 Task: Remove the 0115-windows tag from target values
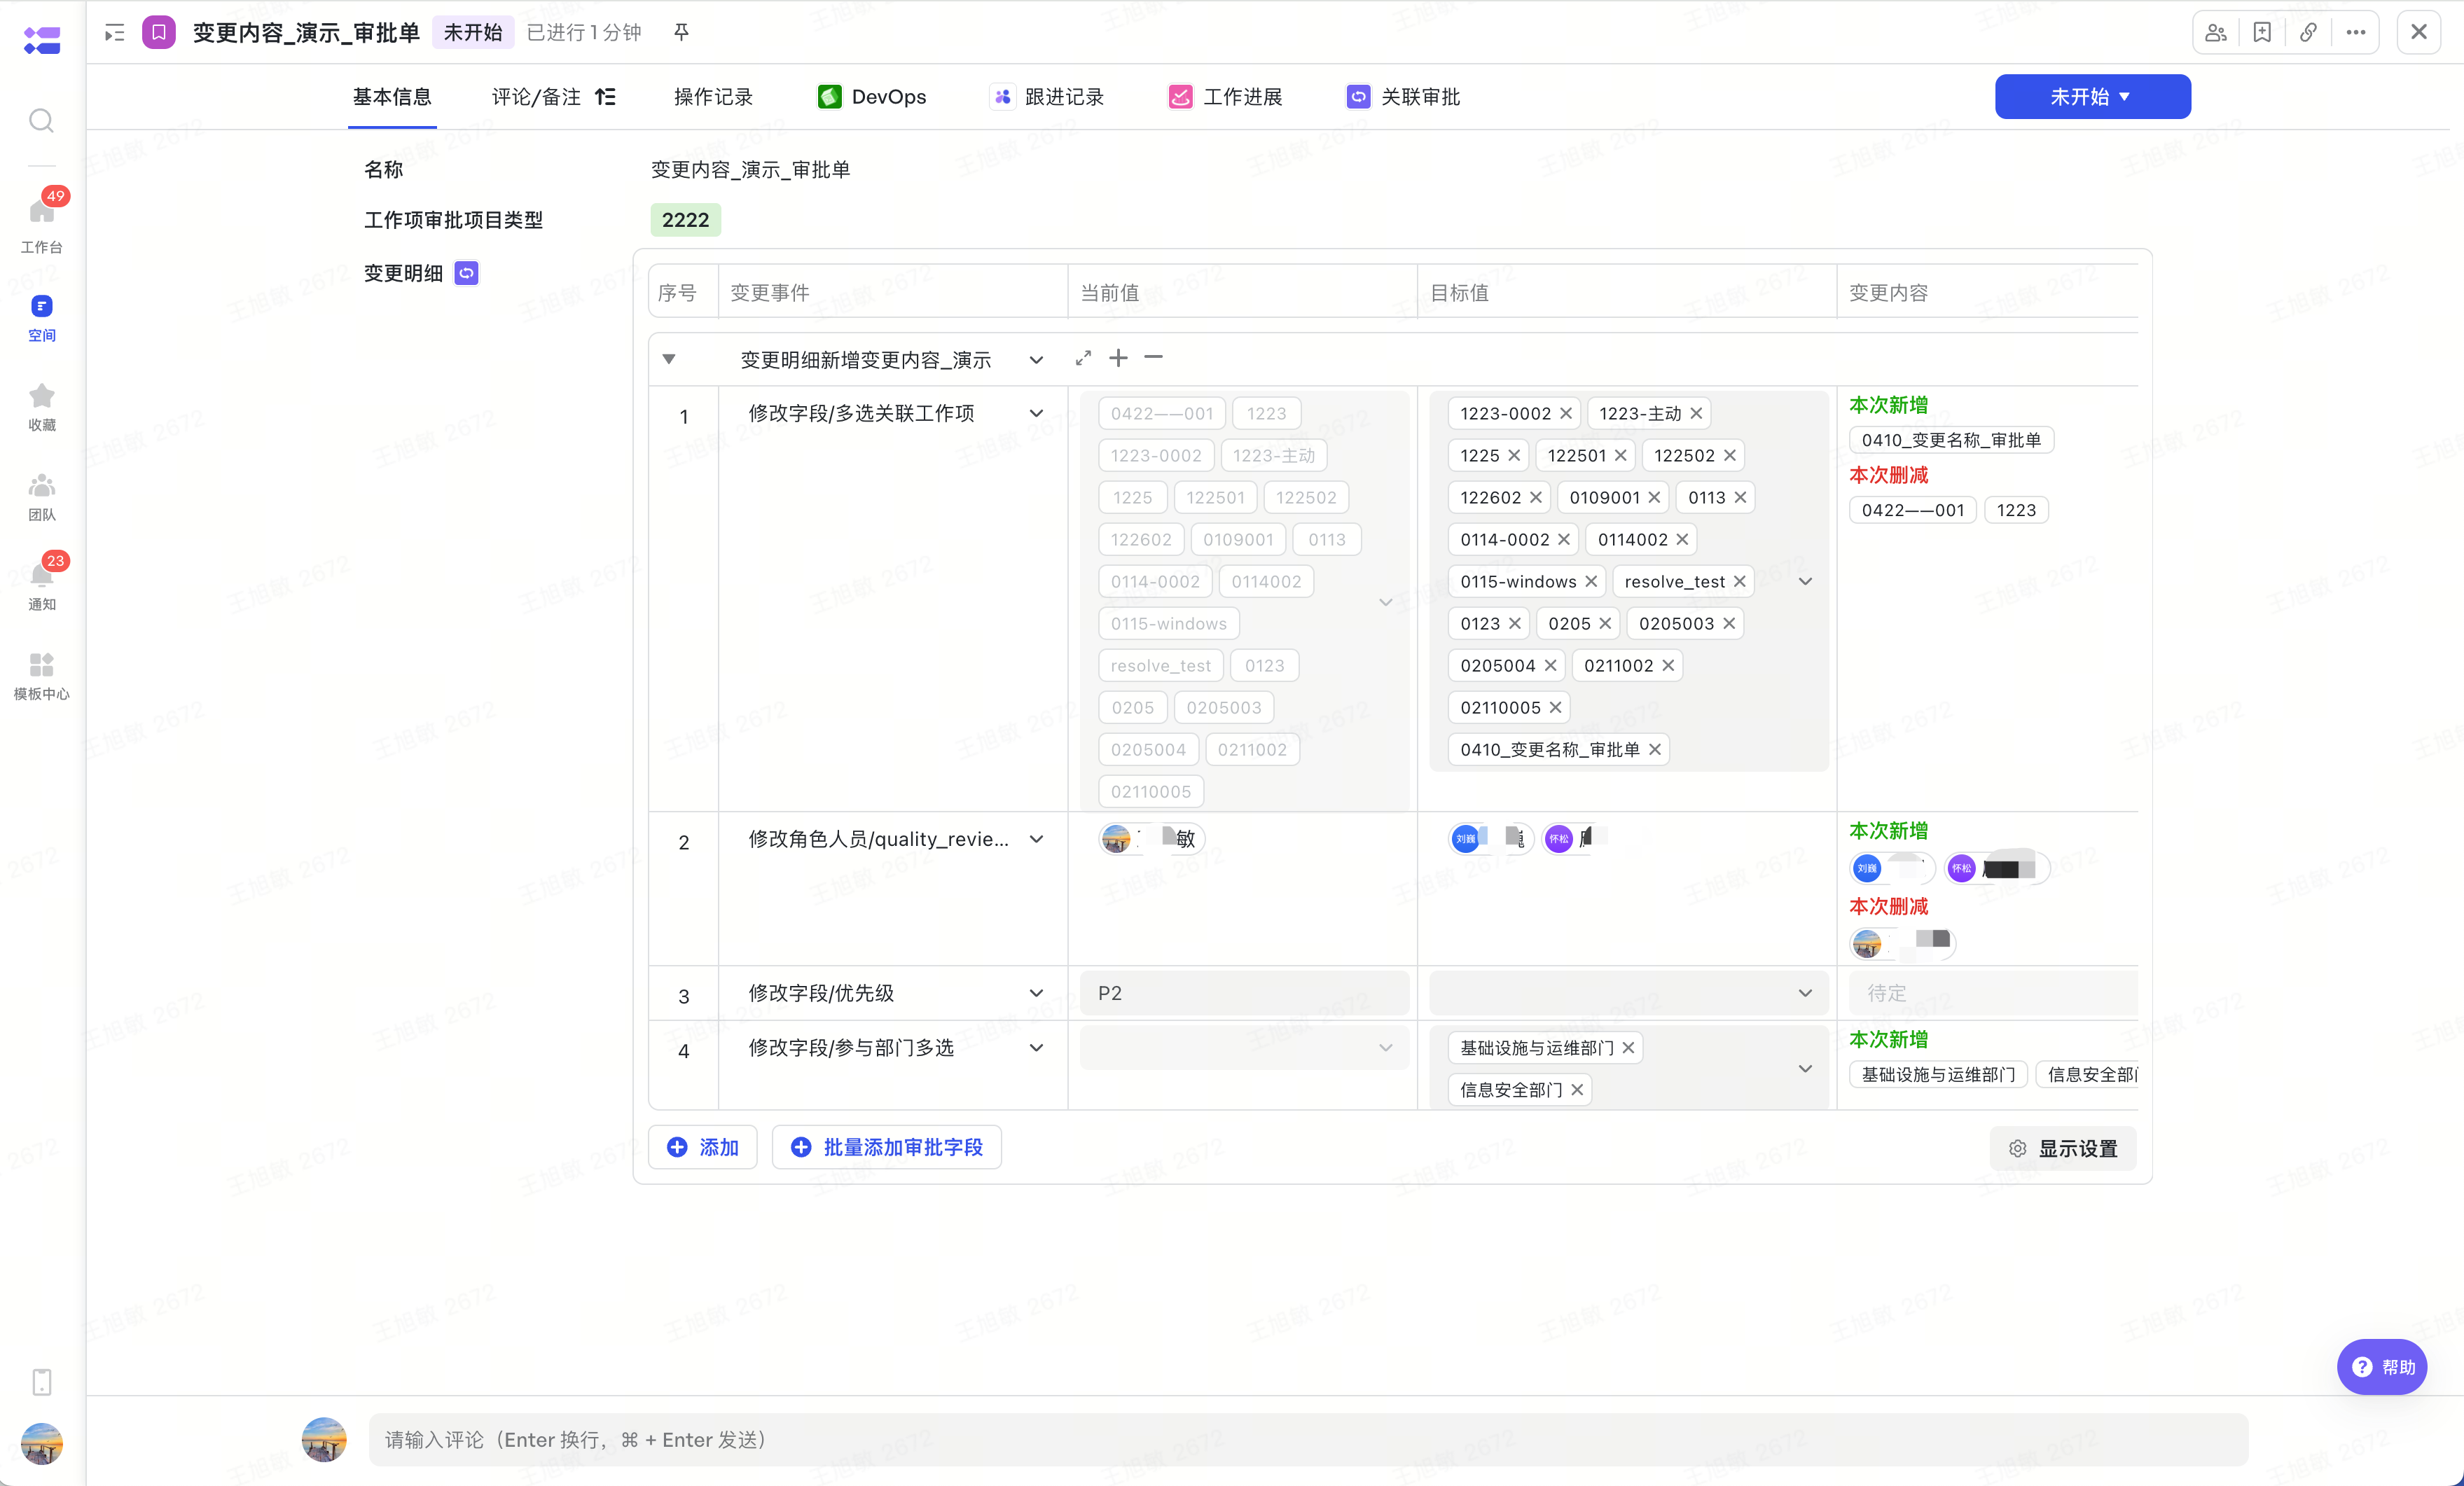1591,582
